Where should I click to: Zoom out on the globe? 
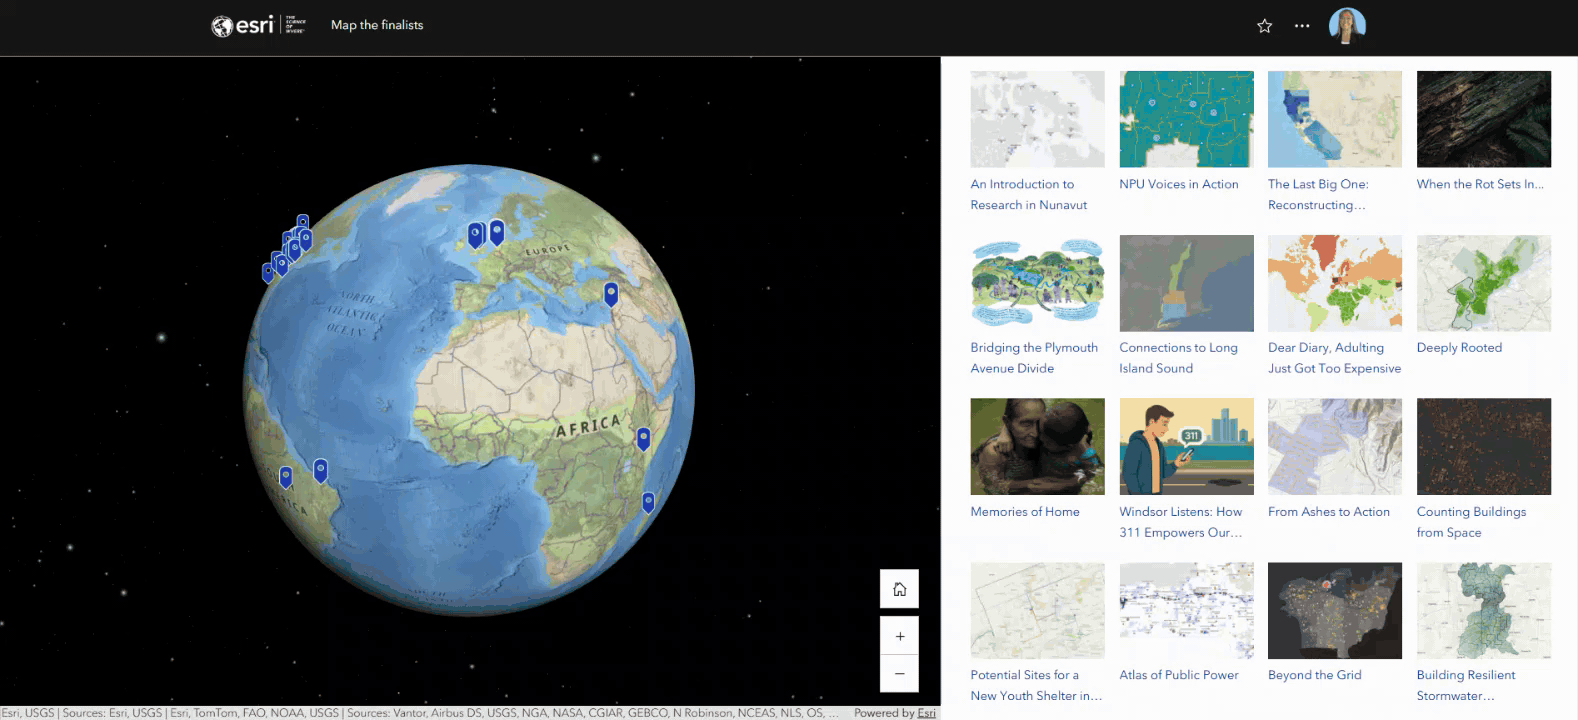click(x=899, y=673)
